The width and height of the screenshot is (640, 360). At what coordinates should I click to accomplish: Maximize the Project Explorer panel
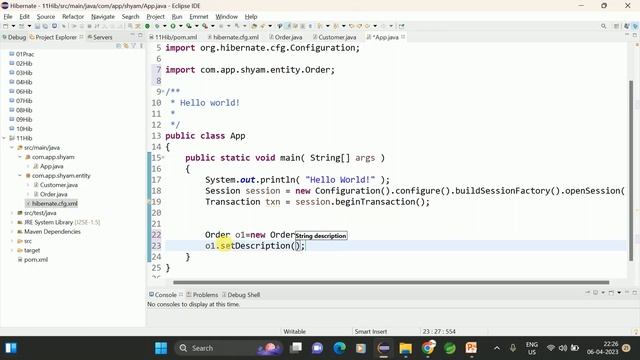point(140,36)
